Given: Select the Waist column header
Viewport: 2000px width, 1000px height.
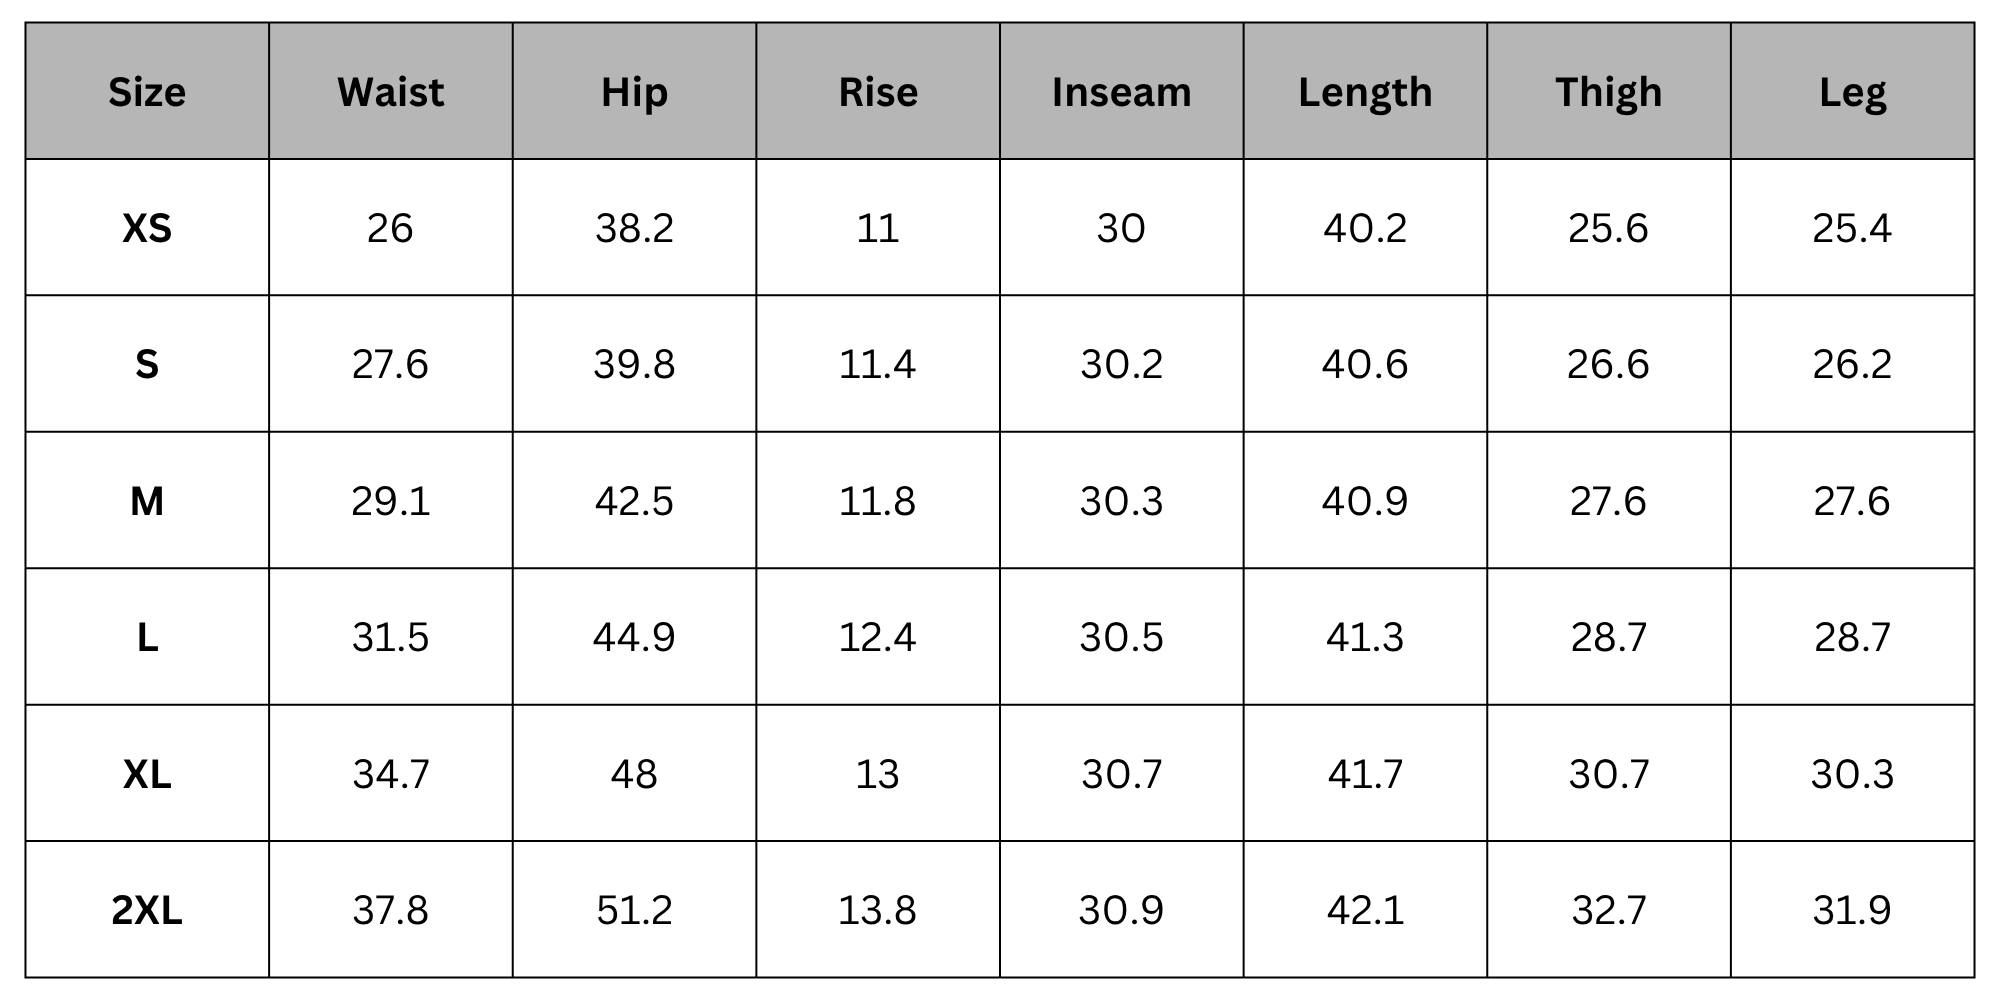Looking at the screenshot, I should coord(391,92).
